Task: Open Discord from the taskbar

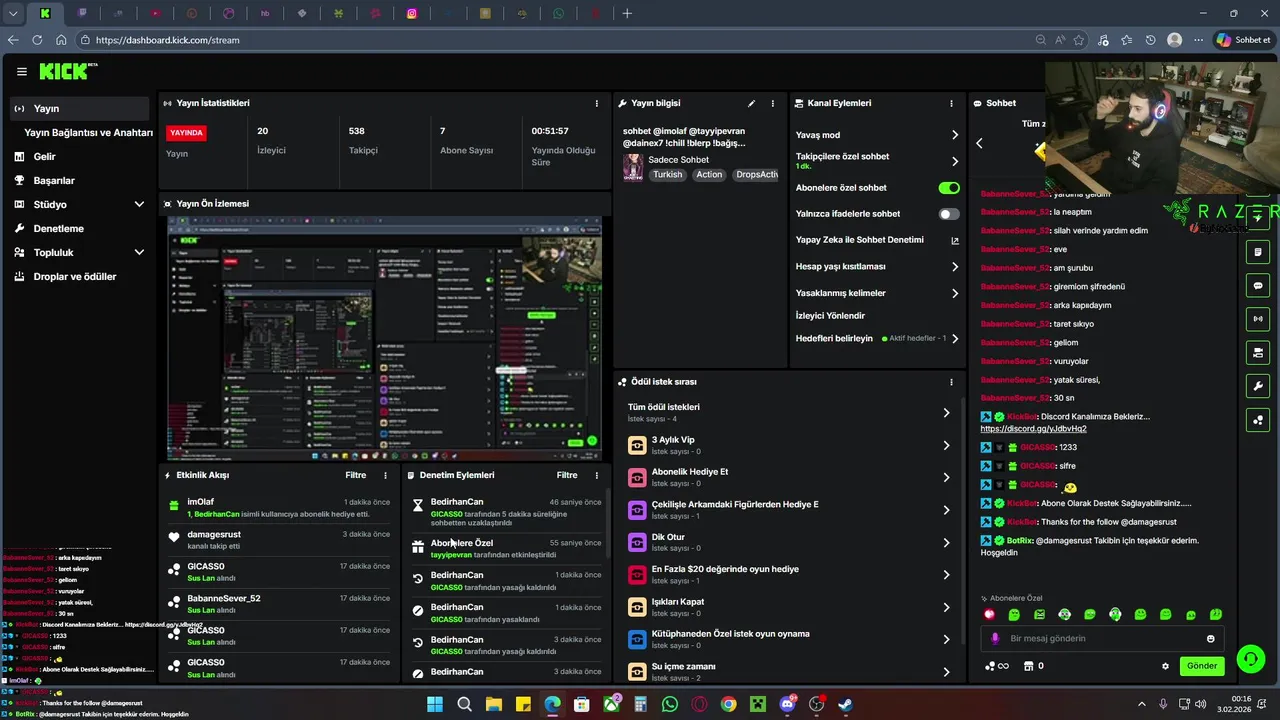Action: [x=787, y=704]
